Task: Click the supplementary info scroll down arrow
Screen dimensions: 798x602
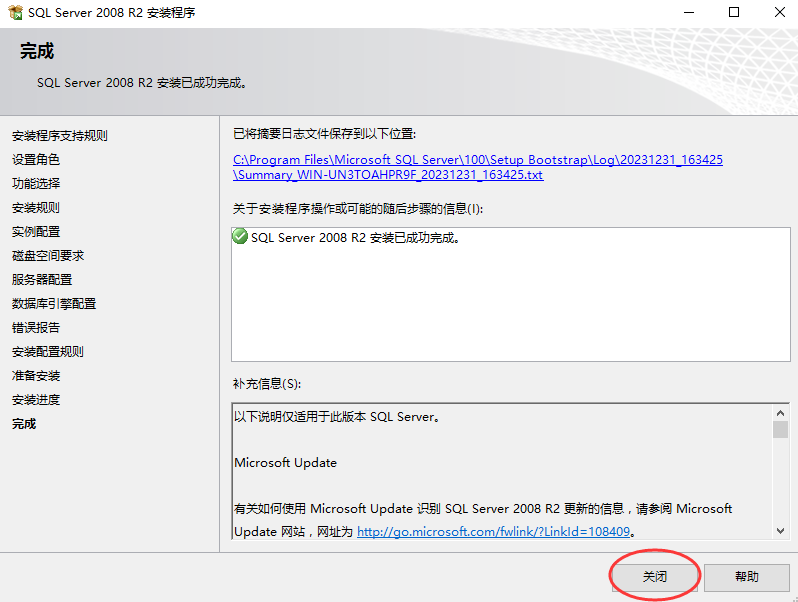Action: click(x=780, y=531)
